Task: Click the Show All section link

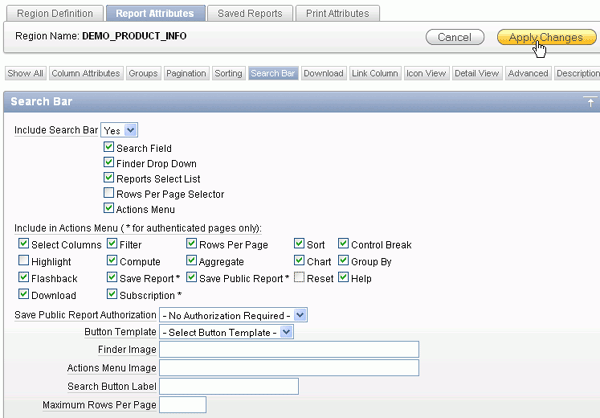Action: [x=25, y=73]
